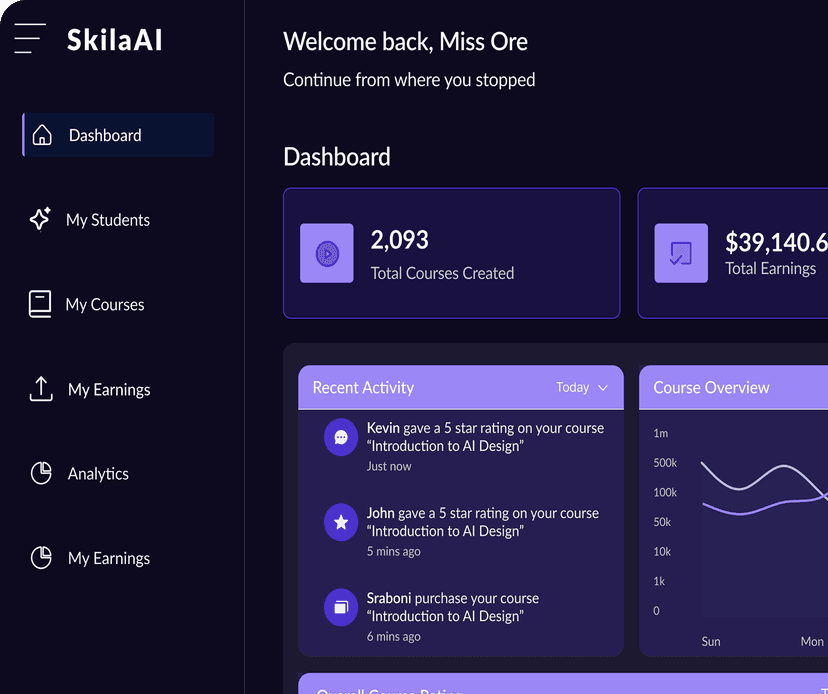Click the spiral icon on Total Courses Created
This screenshot has height=694, width=828.
[x=326, y=253]
